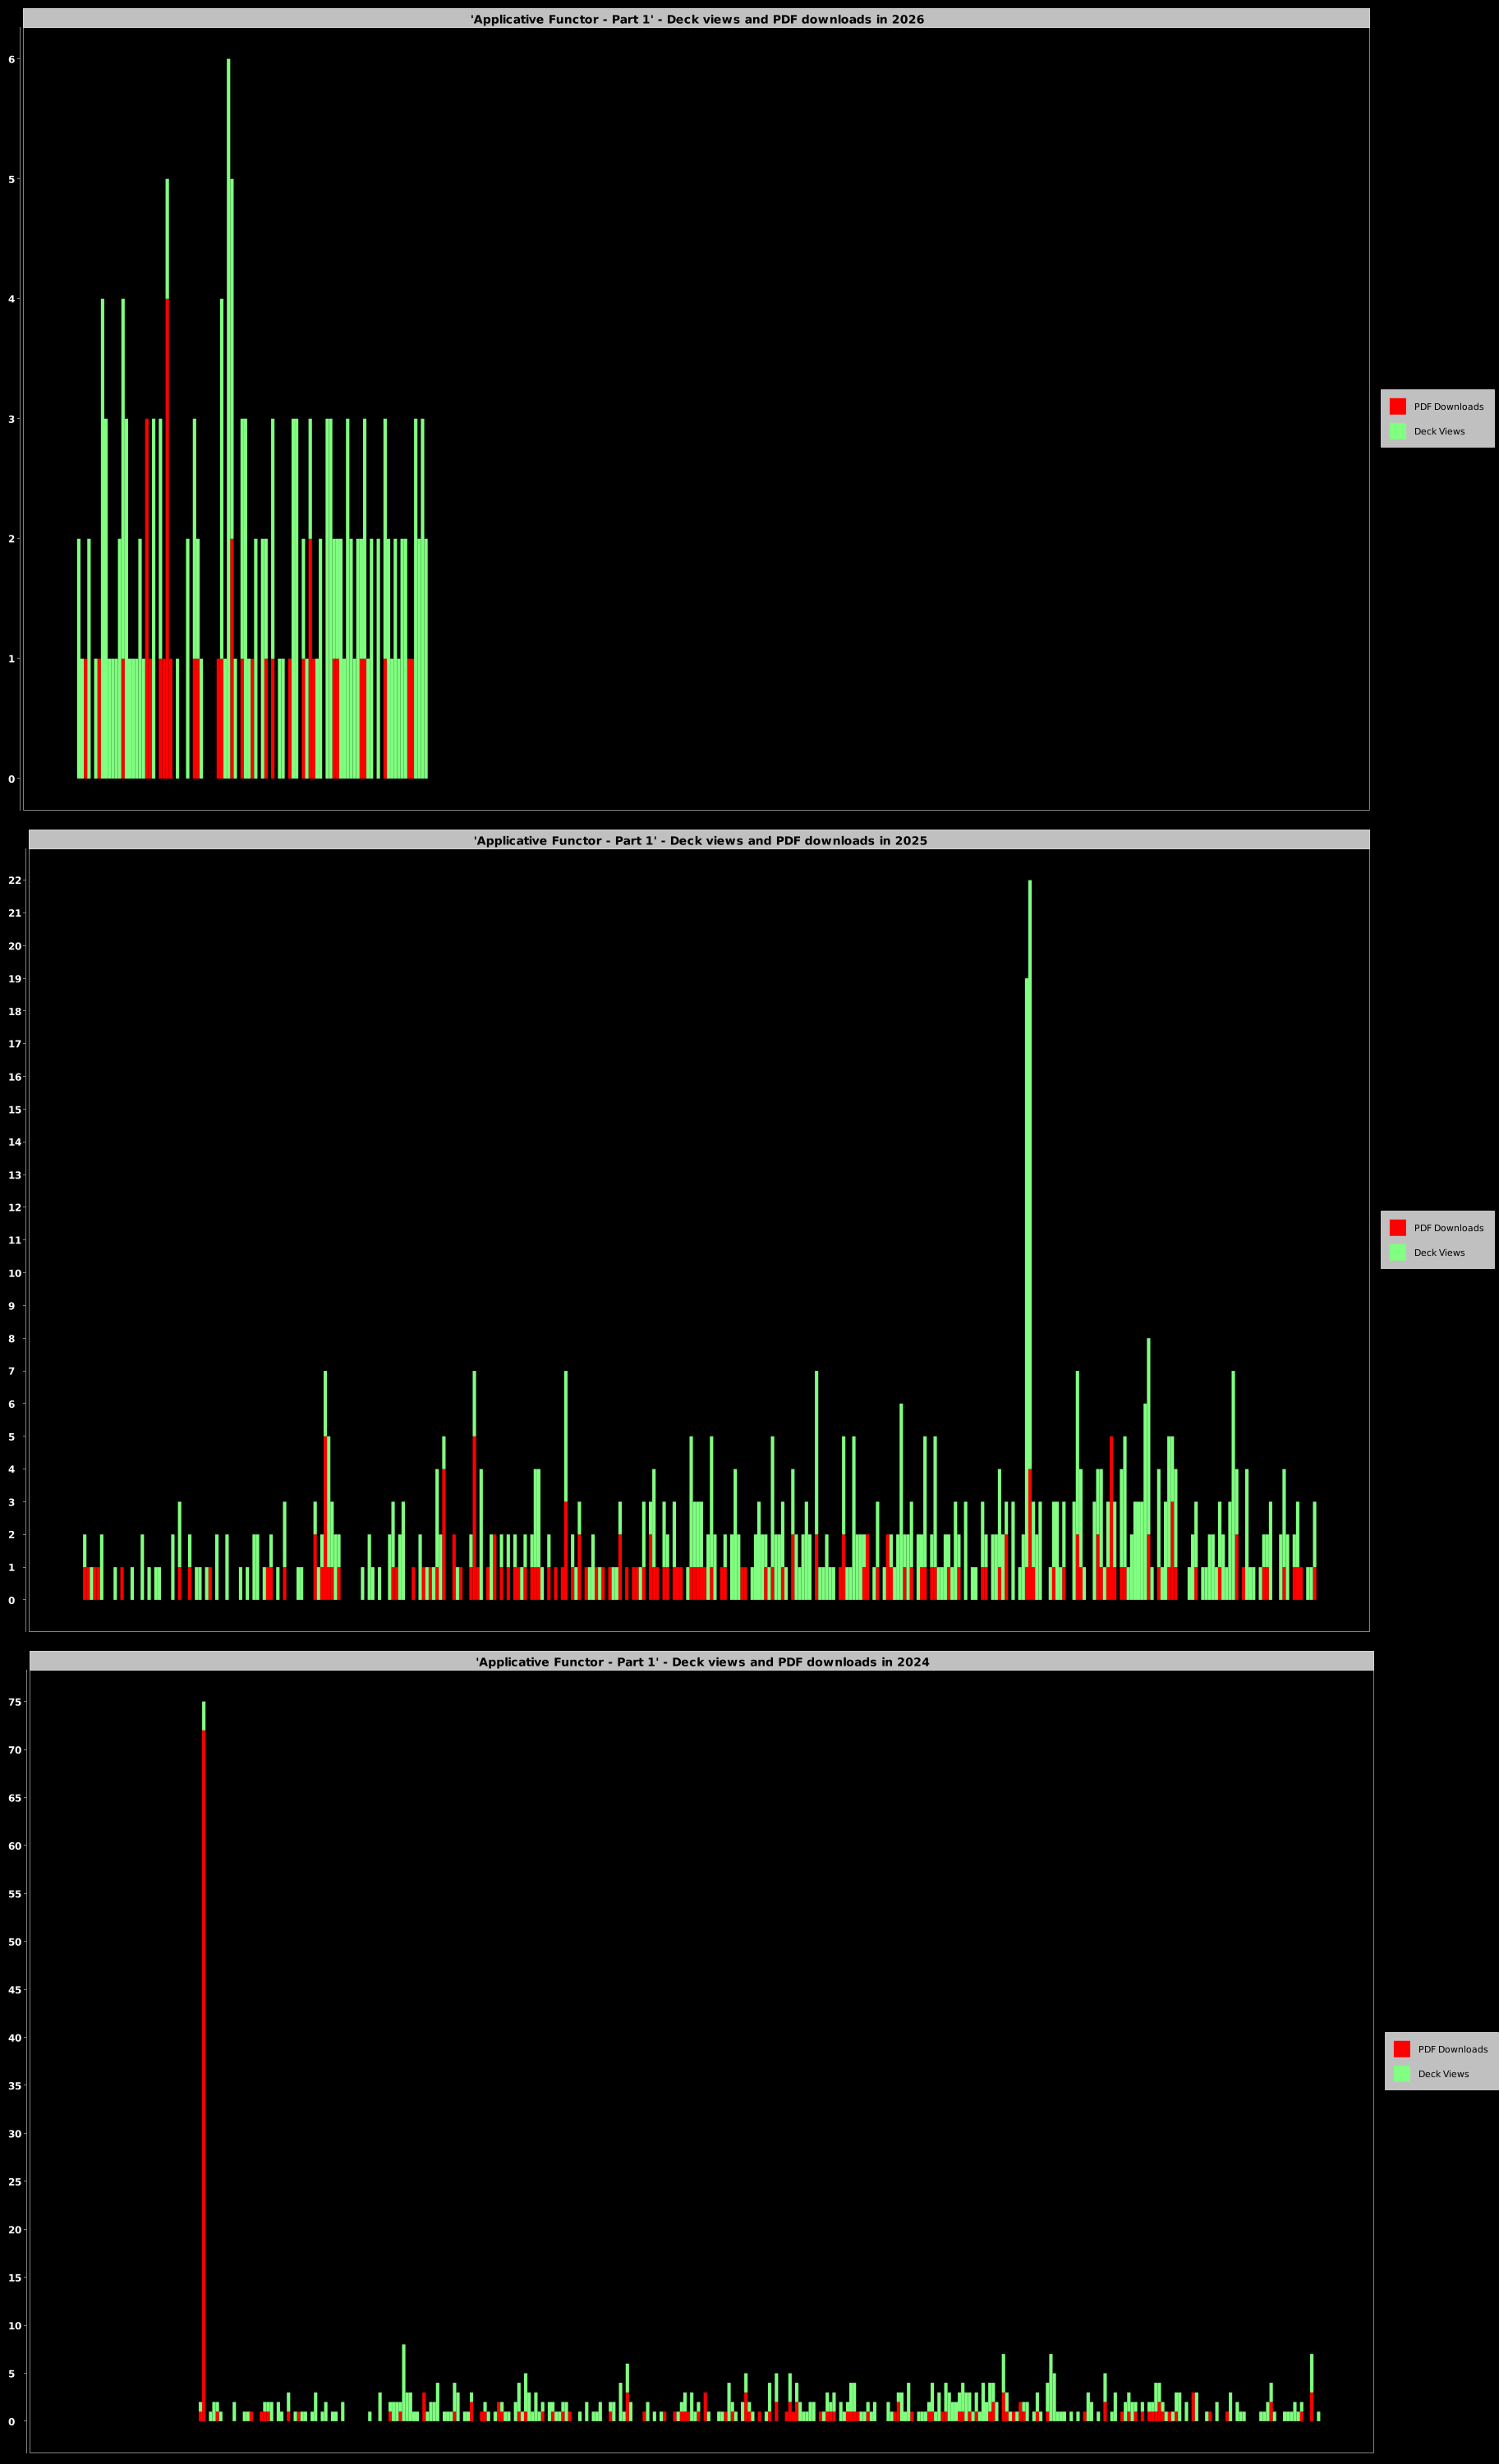Click the y-axis label 75 in 2024 chart

click(14, 1702)
